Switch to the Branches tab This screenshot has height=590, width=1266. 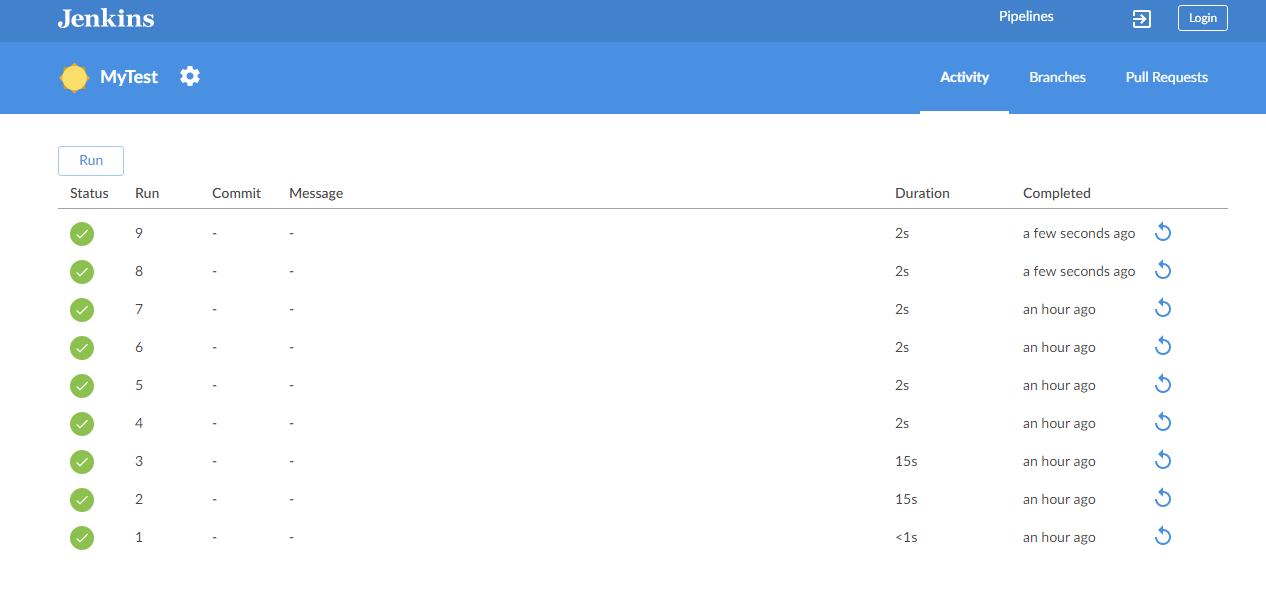1057,77
